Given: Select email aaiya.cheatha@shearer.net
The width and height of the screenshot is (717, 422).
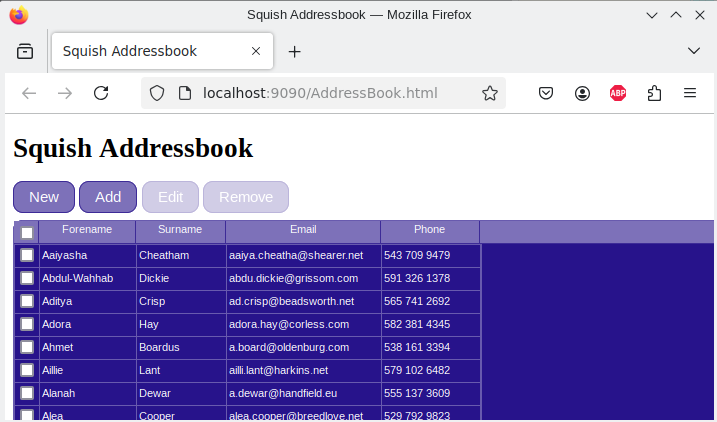Looking at the screenshot, I should pyautogui.click(x=304, y=256).
